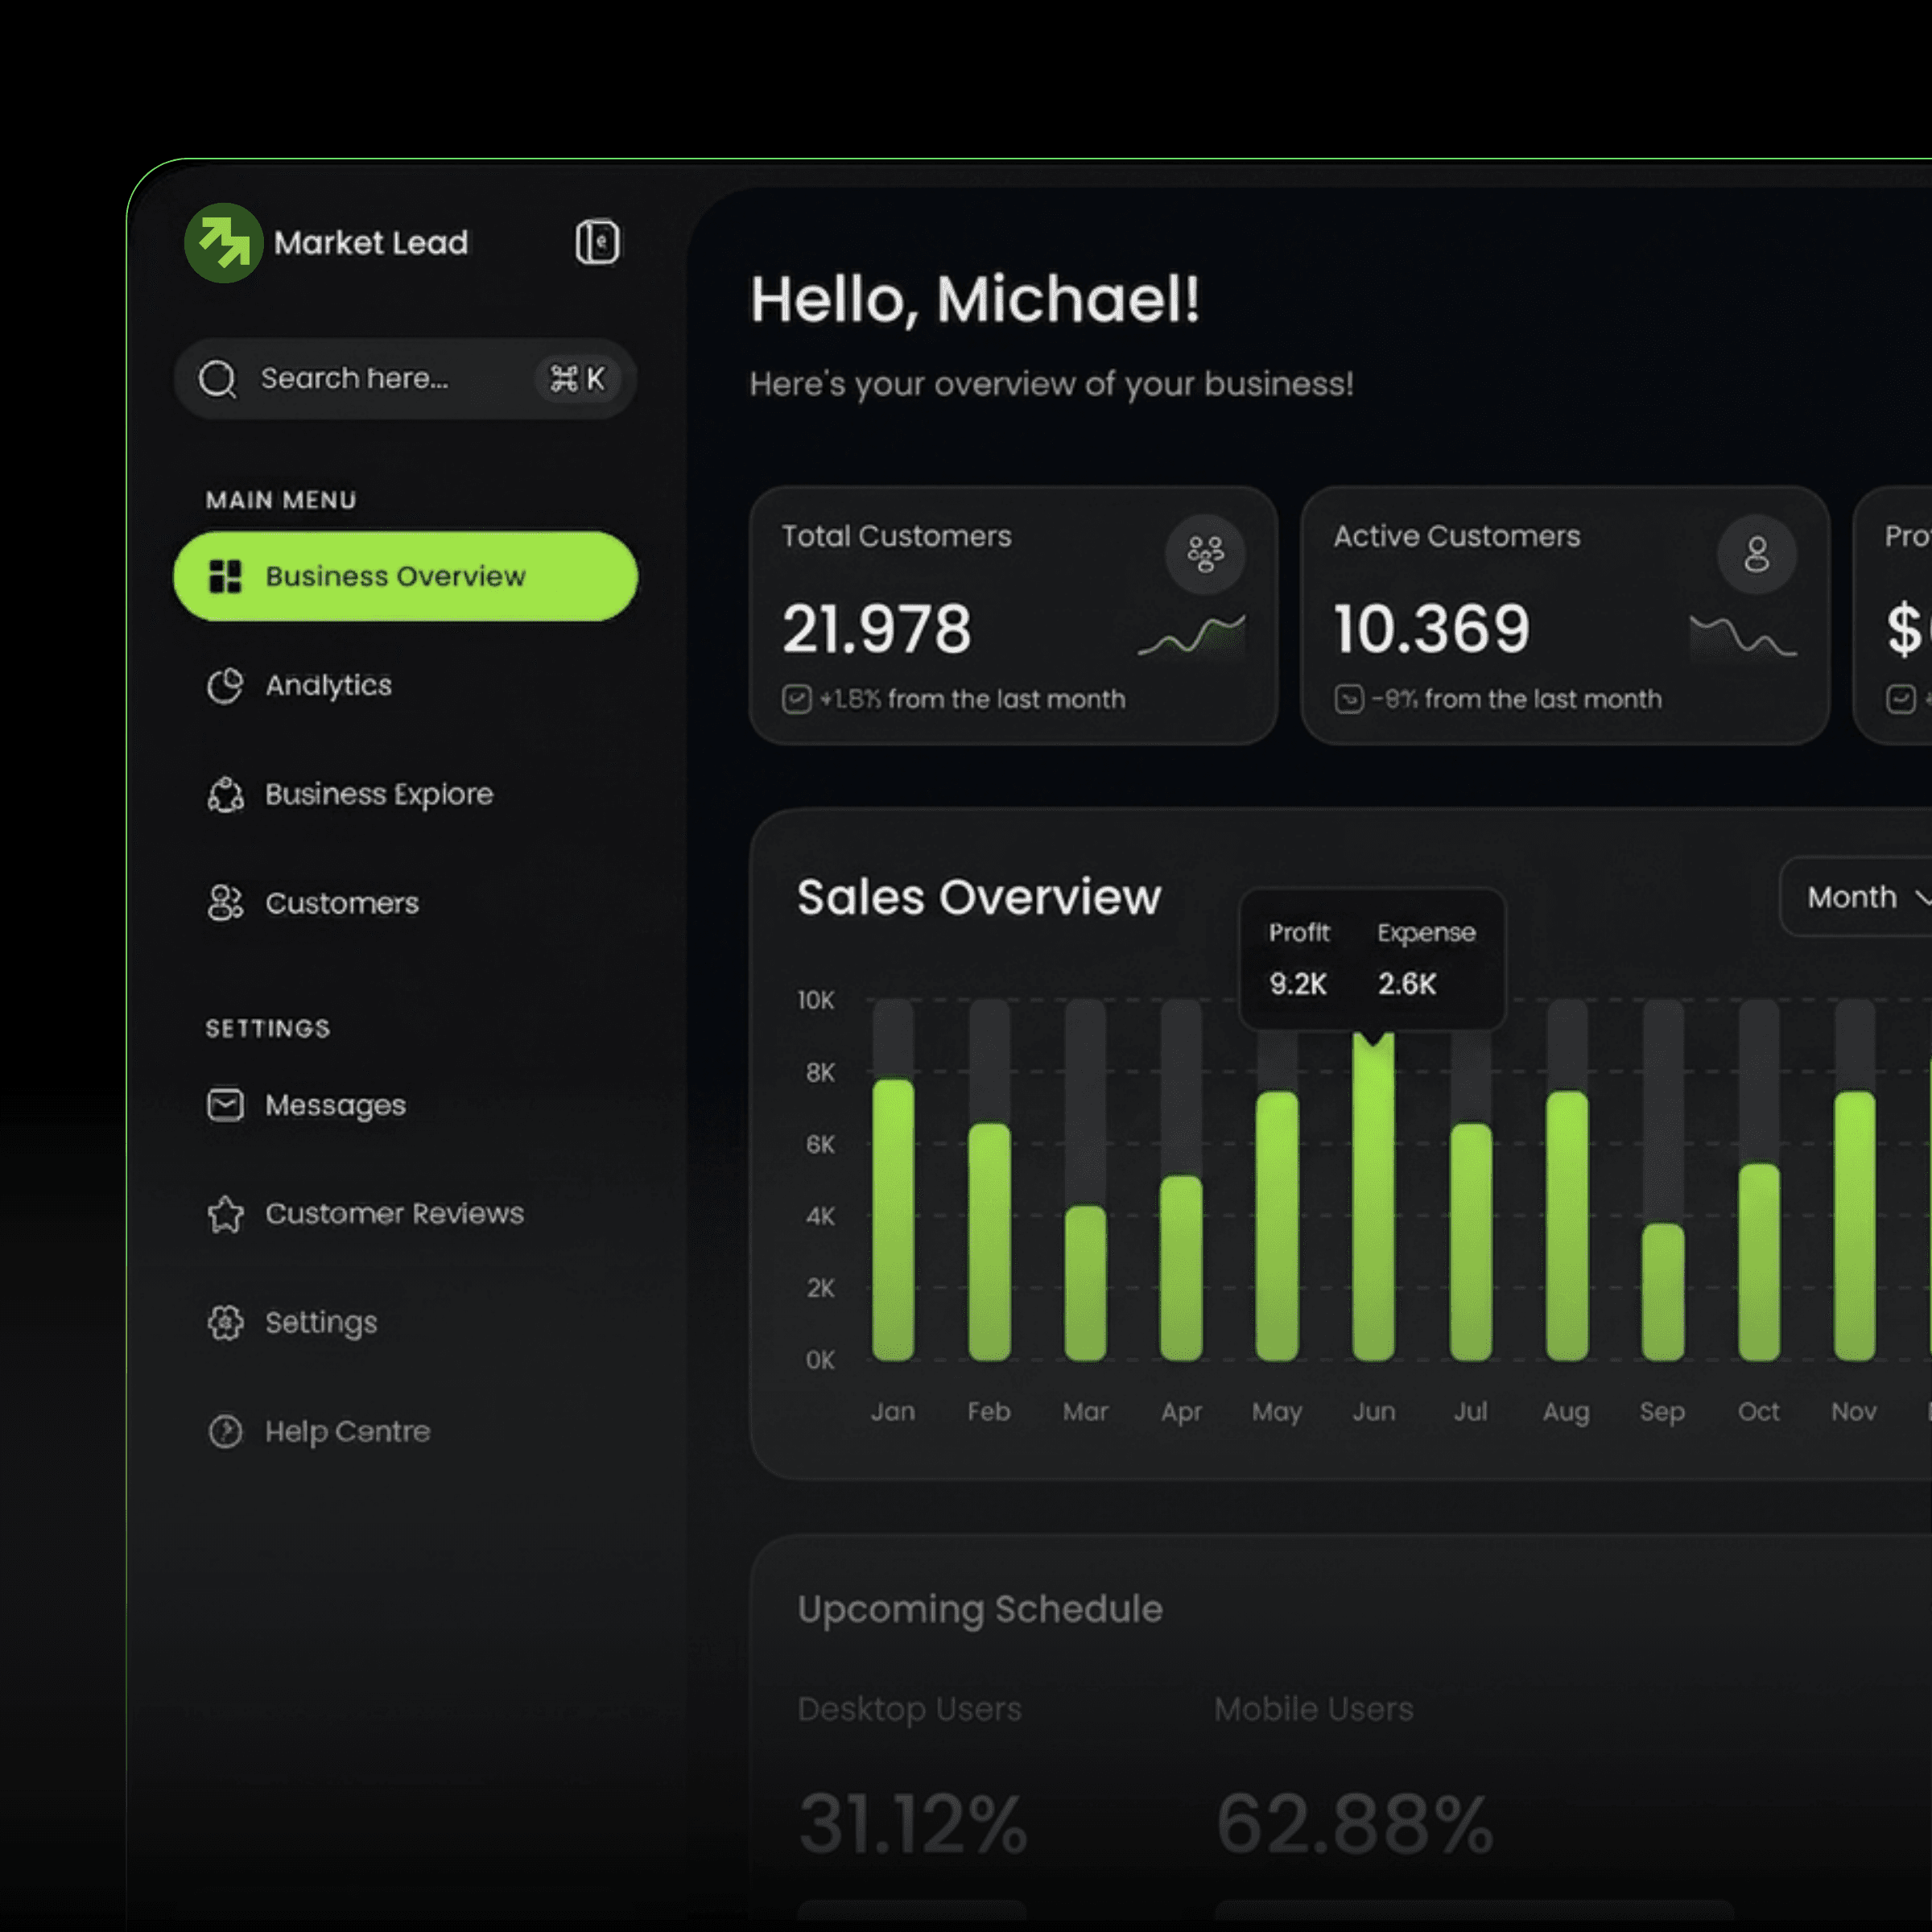Click the Active Customers person icon
1932x1932 pixels.
(1756, 554)
